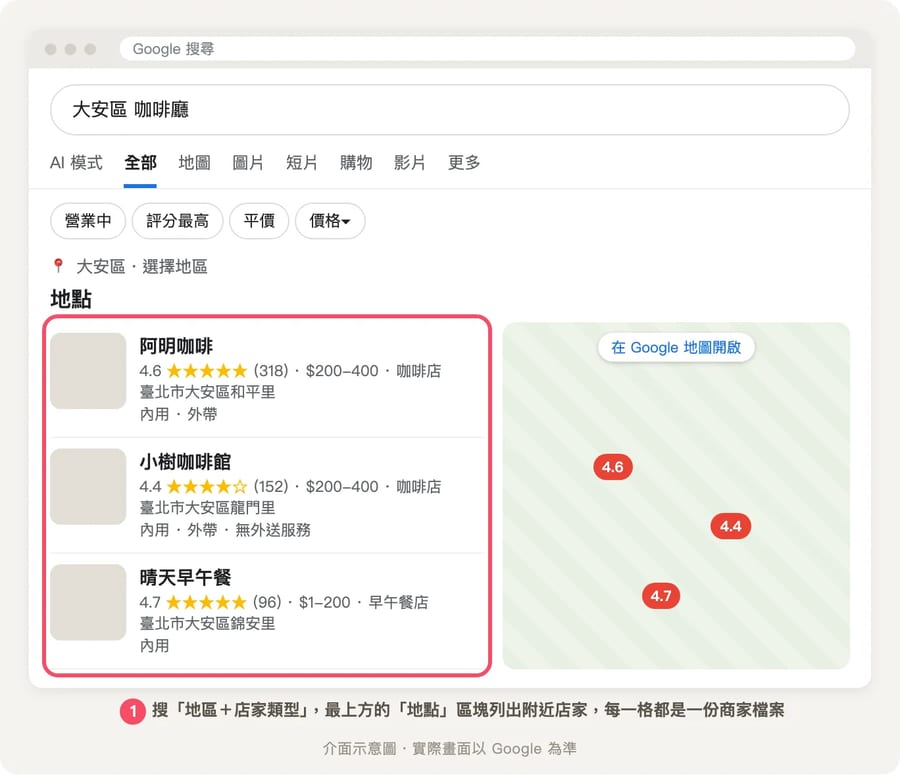Toggle the 平價 budget filter chip
900x776 pixels.
pos(259,220)
